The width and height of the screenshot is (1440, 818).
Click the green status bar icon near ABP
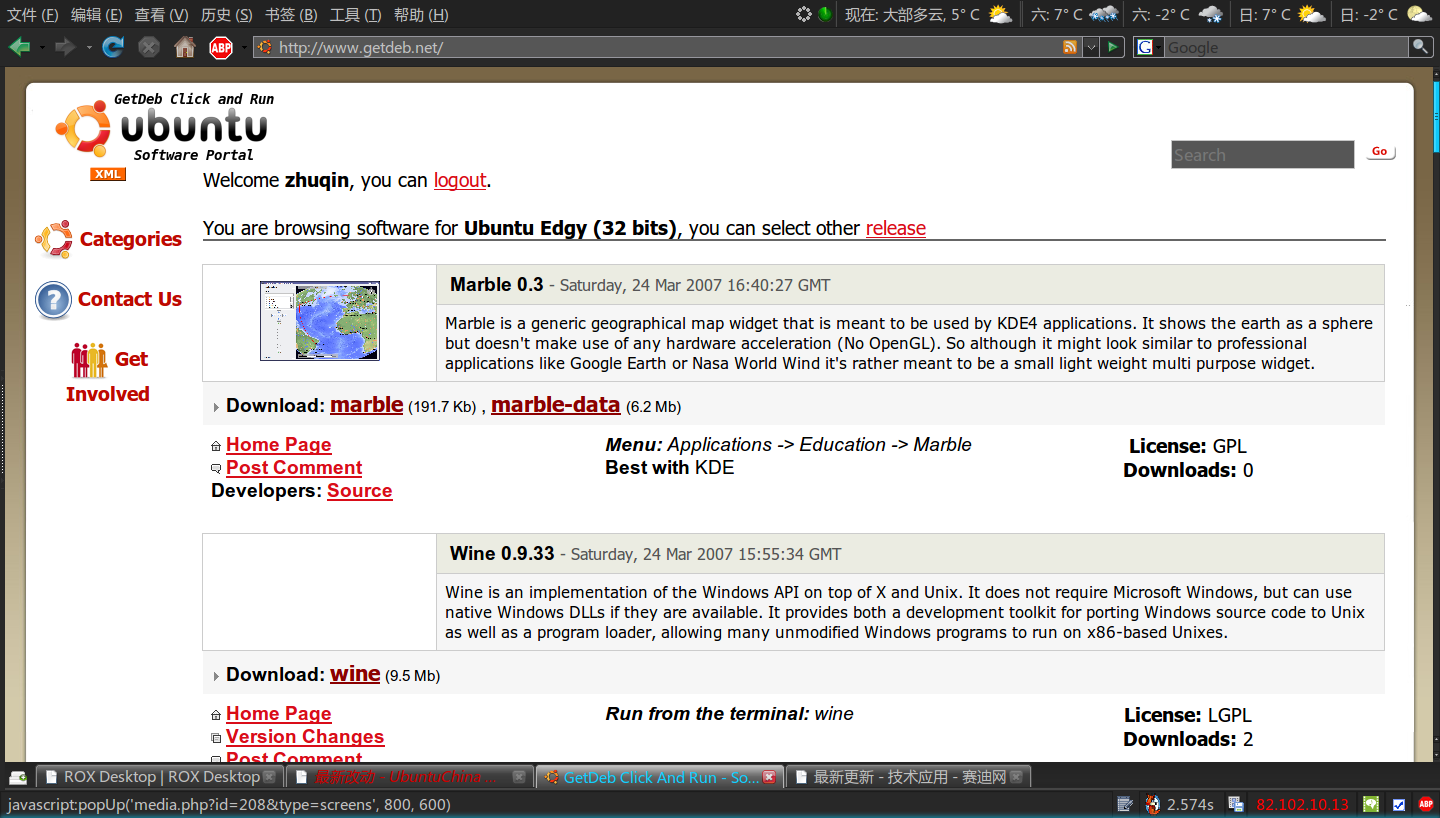[1371, 804]
